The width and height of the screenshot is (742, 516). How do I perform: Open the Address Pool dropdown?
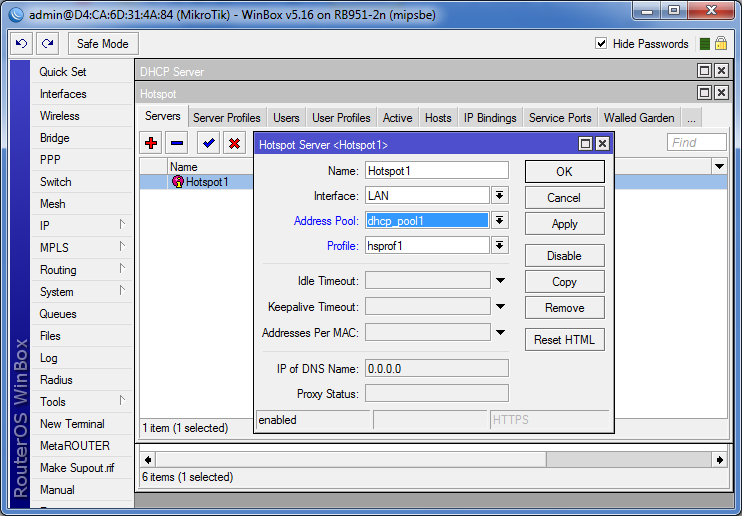pos(499,220)
